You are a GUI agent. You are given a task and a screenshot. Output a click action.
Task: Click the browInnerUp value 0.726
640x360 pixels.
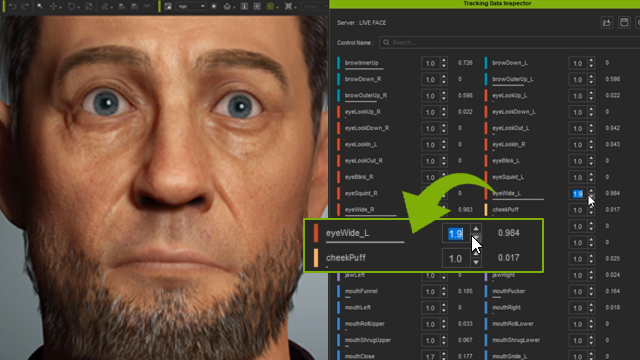click(465, 63)
